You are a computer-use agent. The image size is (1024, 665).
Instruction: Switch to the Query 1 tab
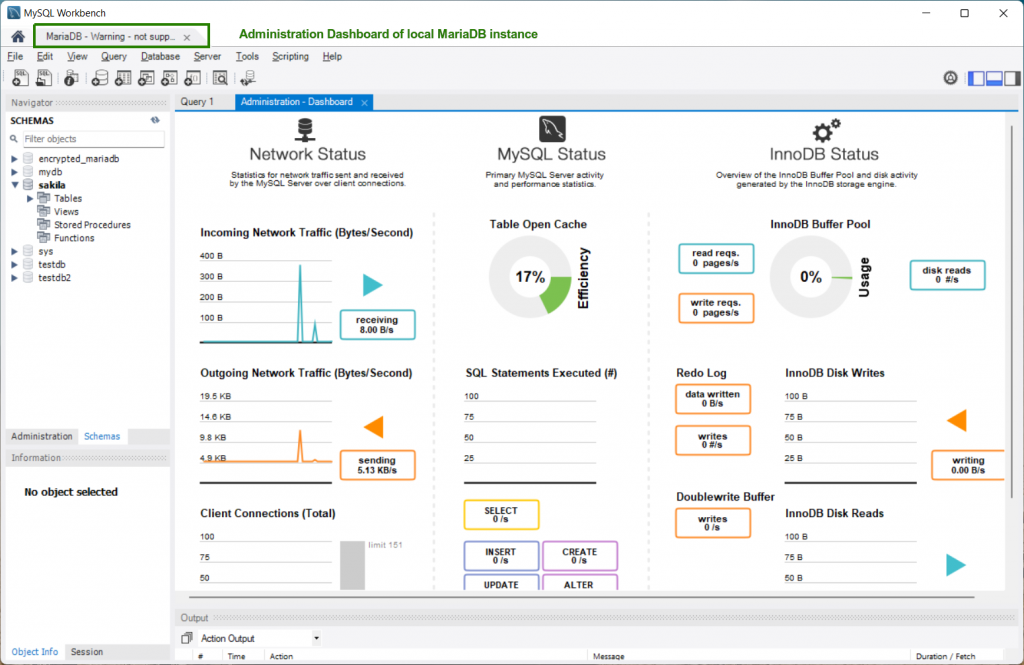pos(197,102)
